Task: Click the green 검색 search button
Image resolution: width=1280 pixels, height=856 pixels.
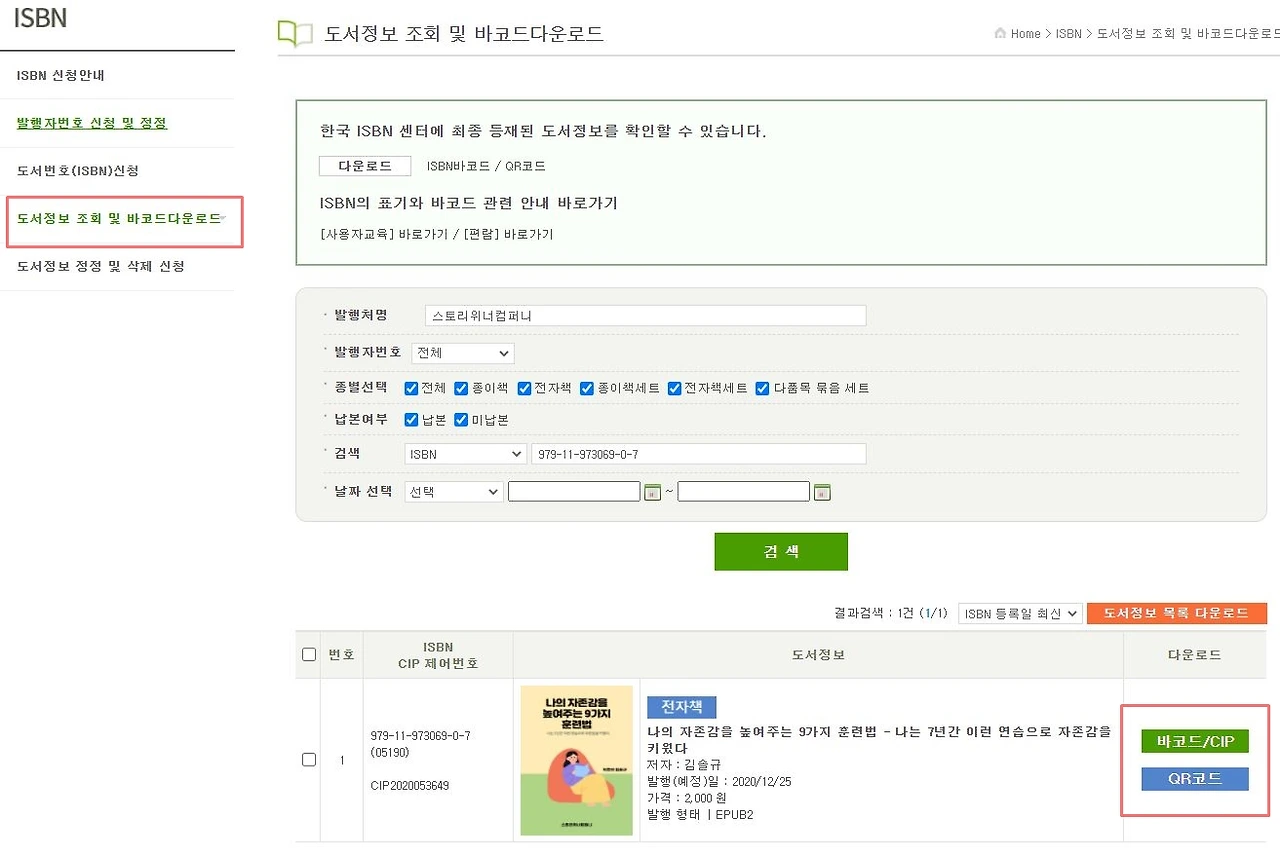Action: 780,551
